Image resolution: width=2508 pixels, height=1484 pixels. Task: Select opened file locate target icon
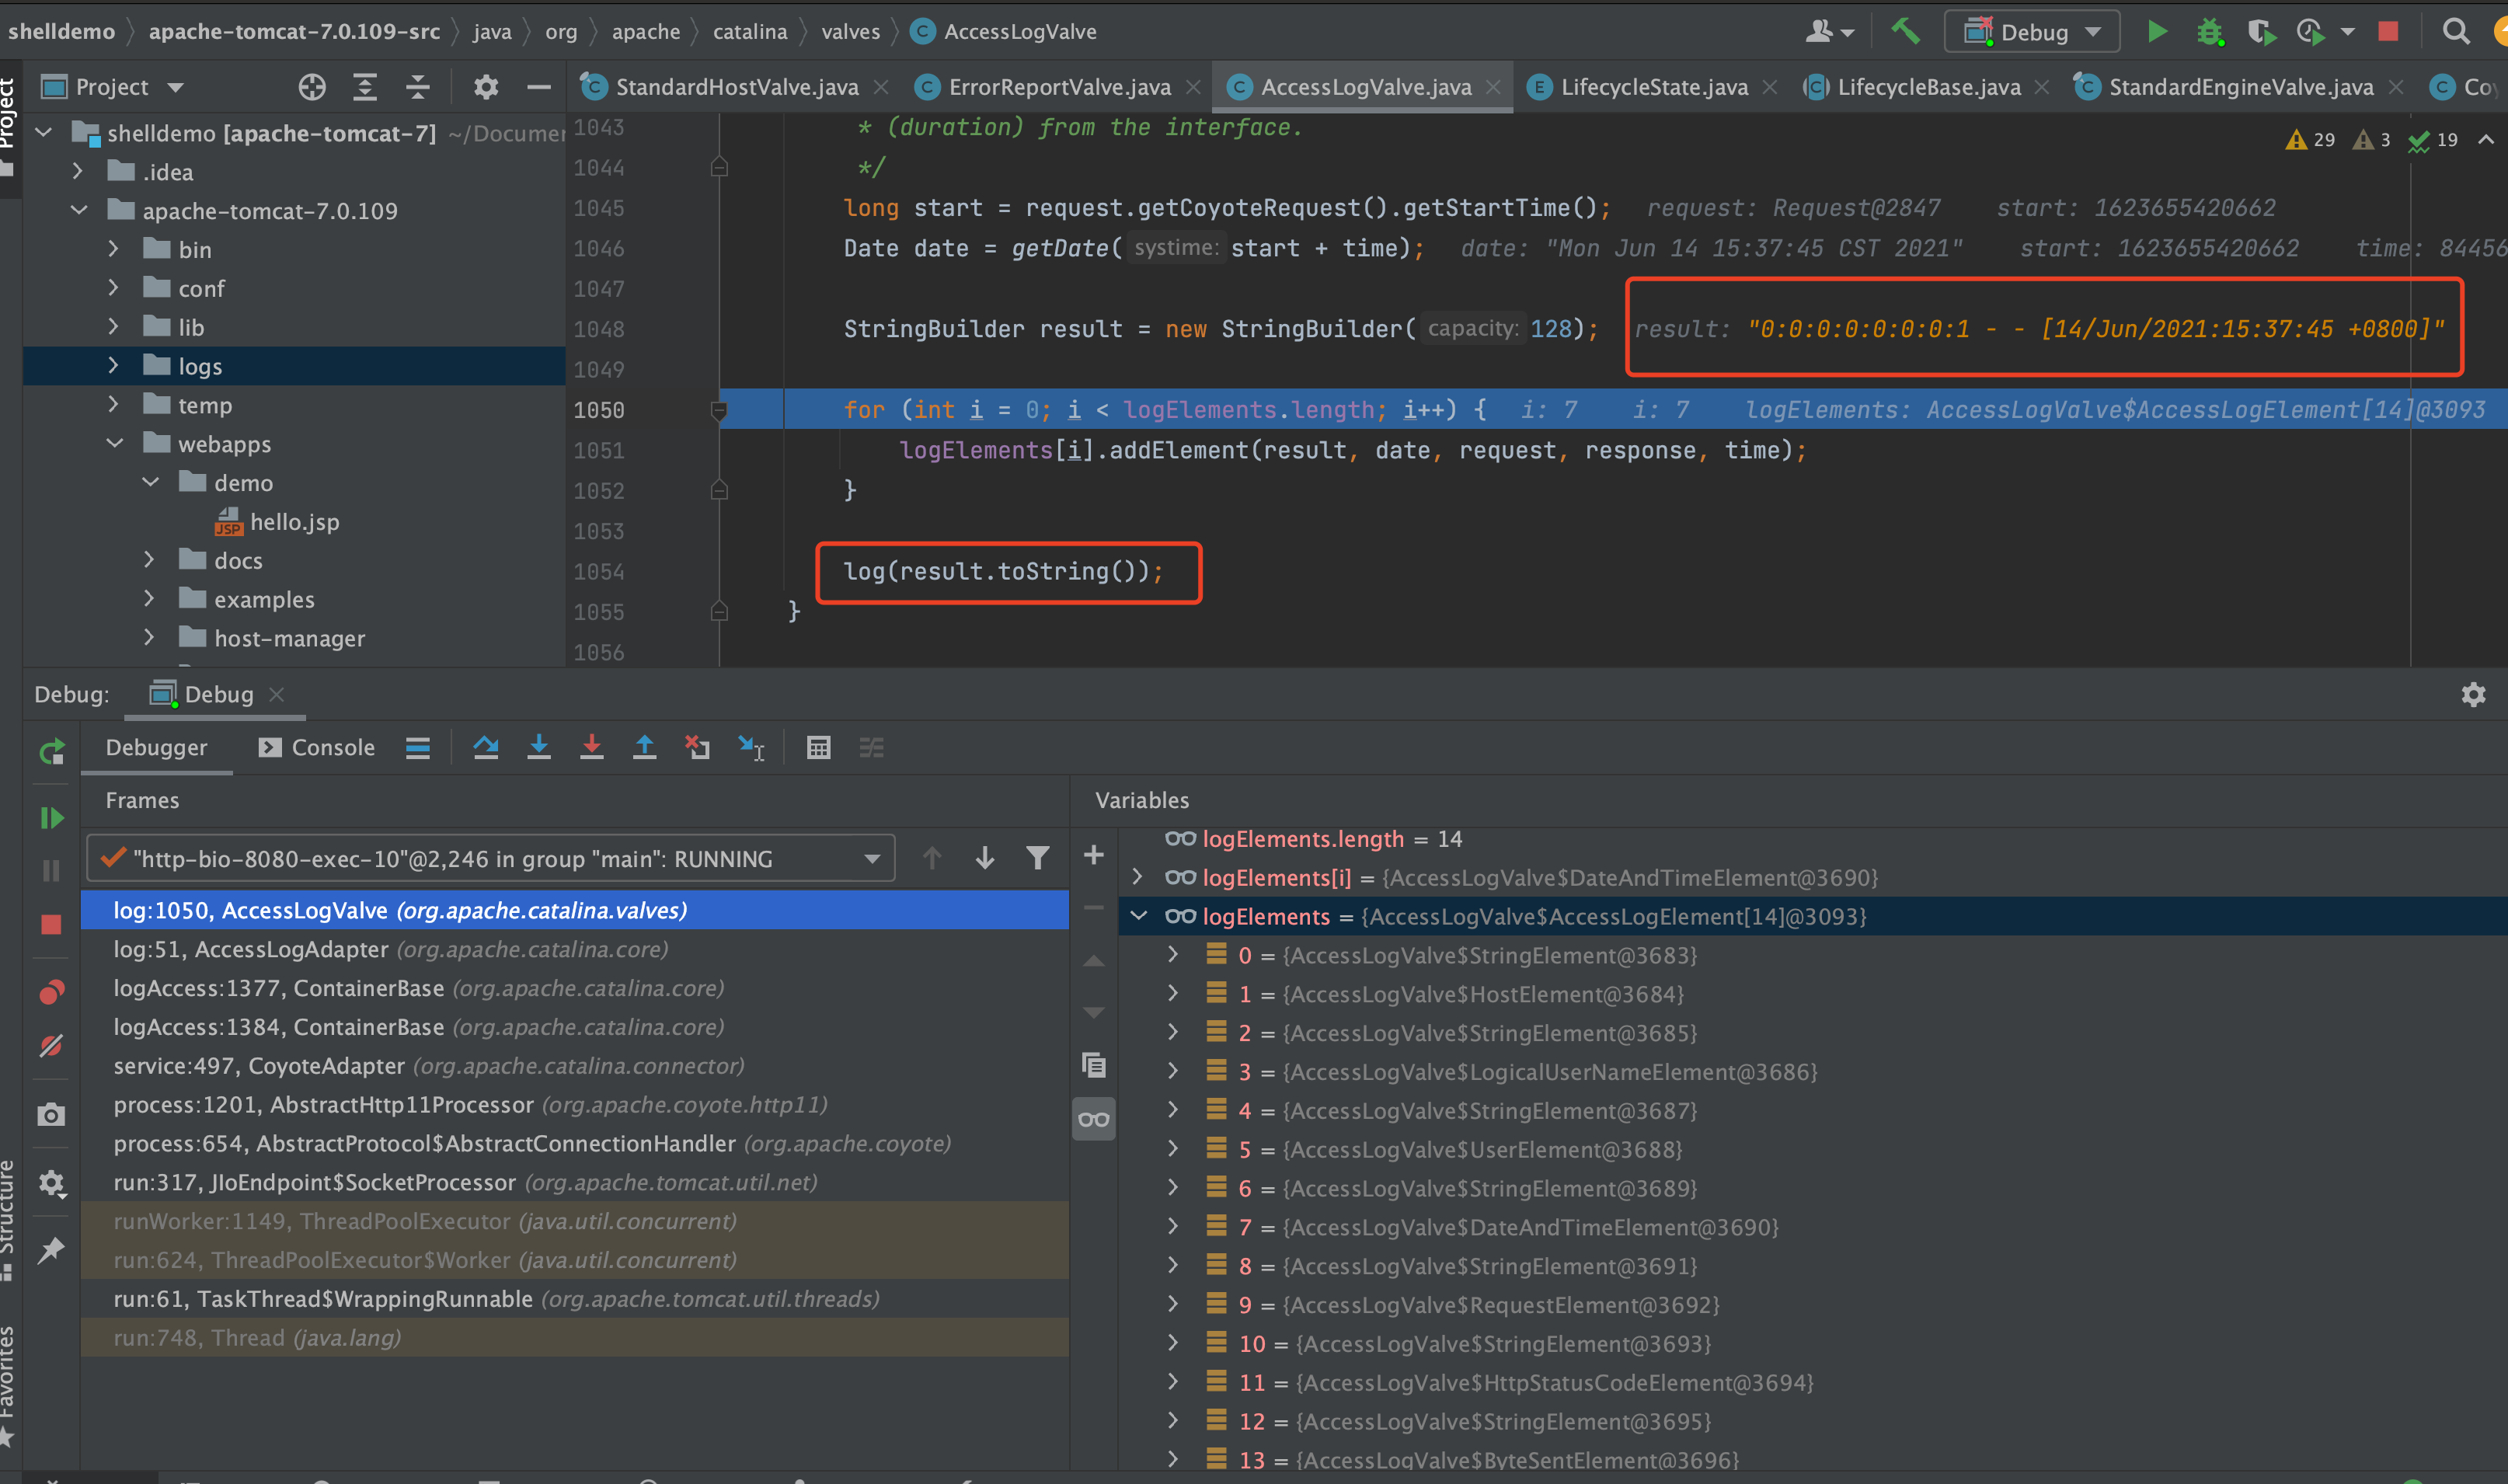pos(312,88)
